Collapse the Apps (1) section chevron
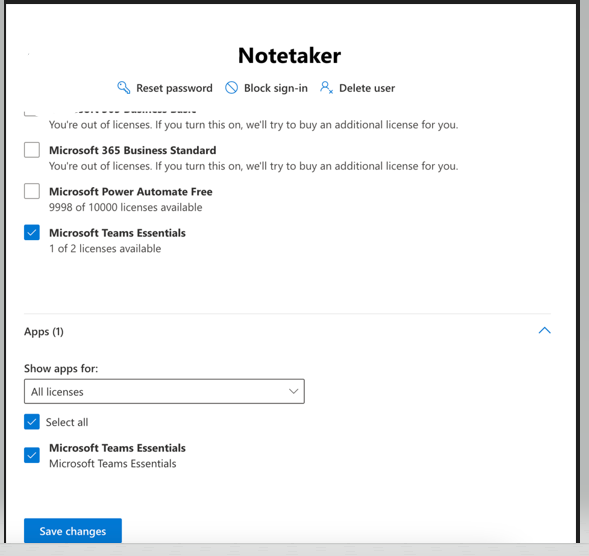Image resolution: width=589 pixels, height=556 pixels. 544,331
